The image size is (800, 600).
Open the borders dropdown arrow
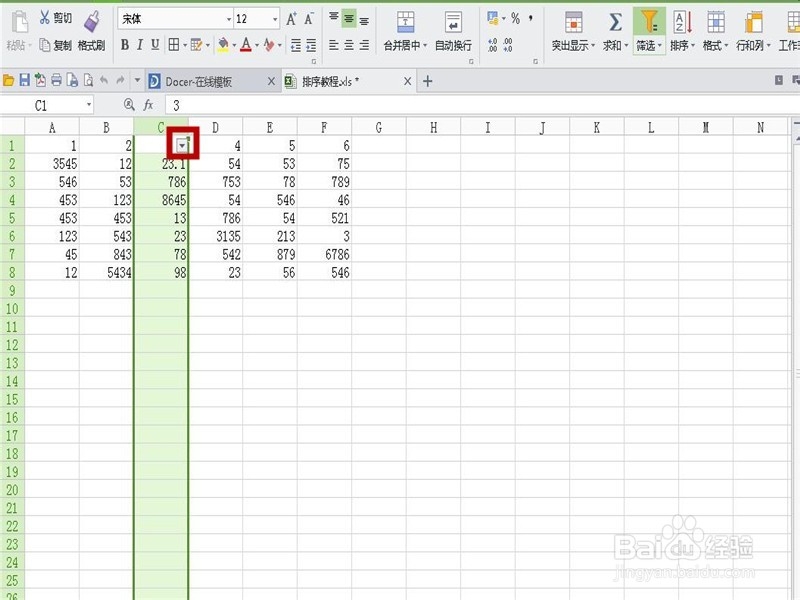click(184, 46)
